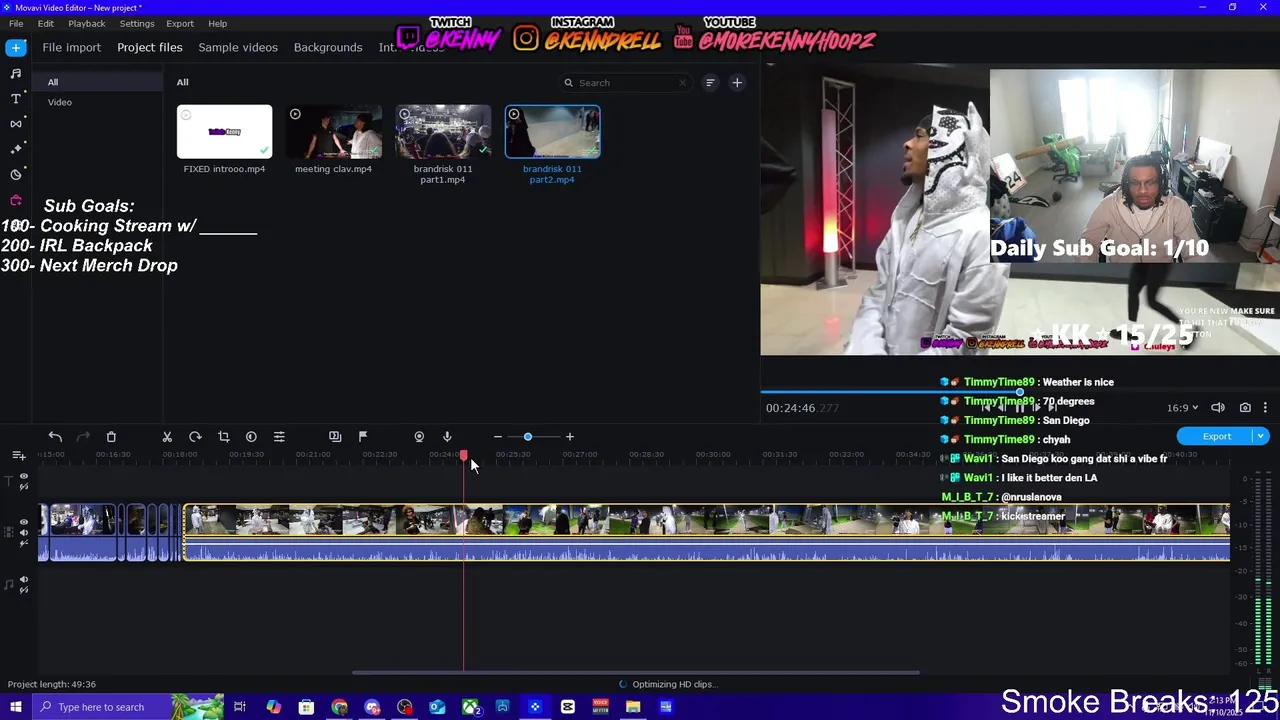Select FIXED introoo.mp4 thumbnail
Screen dimensions: 1280x720
224,132
